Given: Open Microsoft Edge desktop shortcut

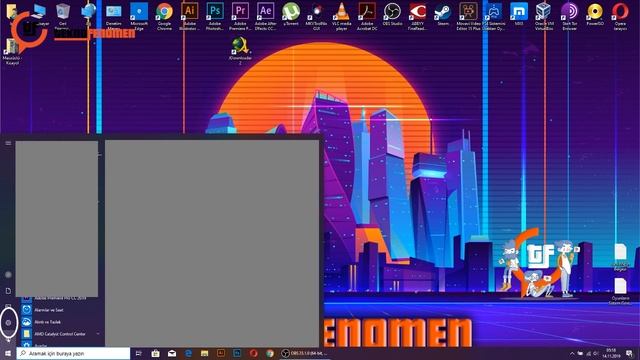Looking at the screenshot, I should pos(139,16).
